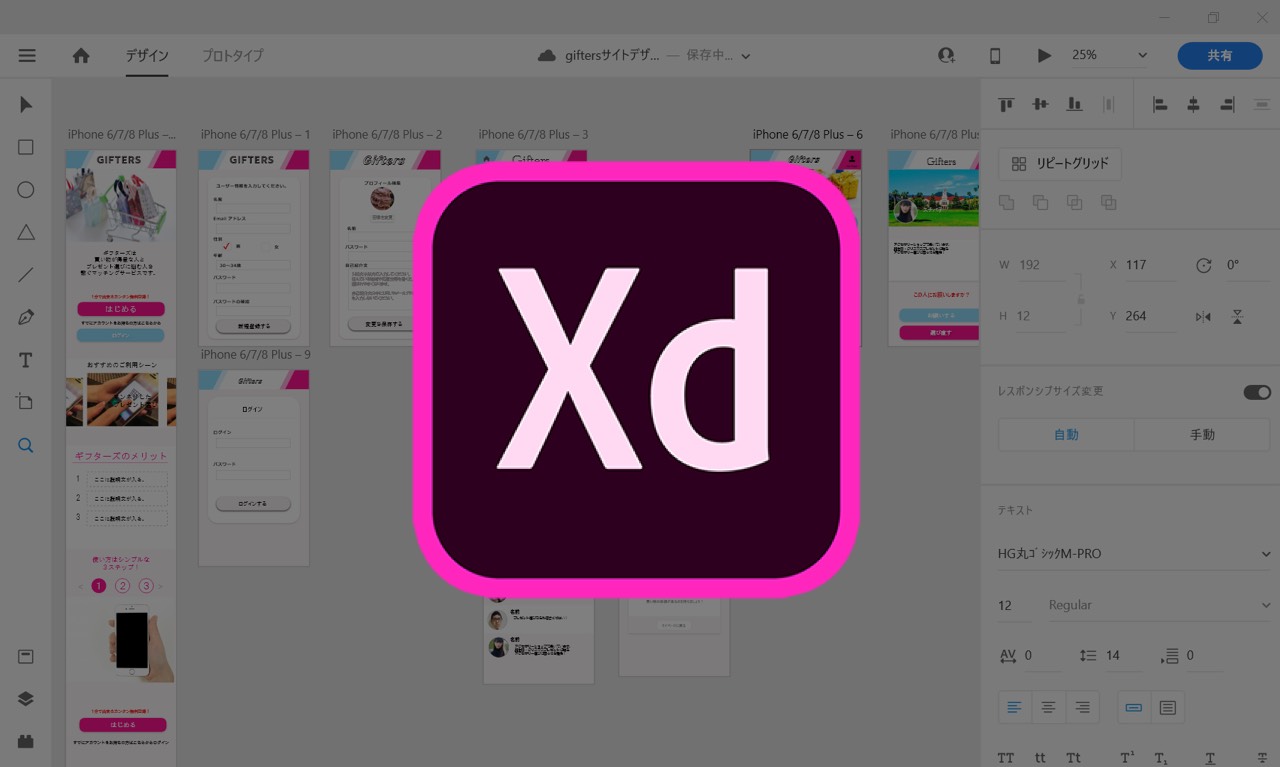Apply the Subtract boolean operation
Screen dimensions: 1280x767
(1040, 203)
